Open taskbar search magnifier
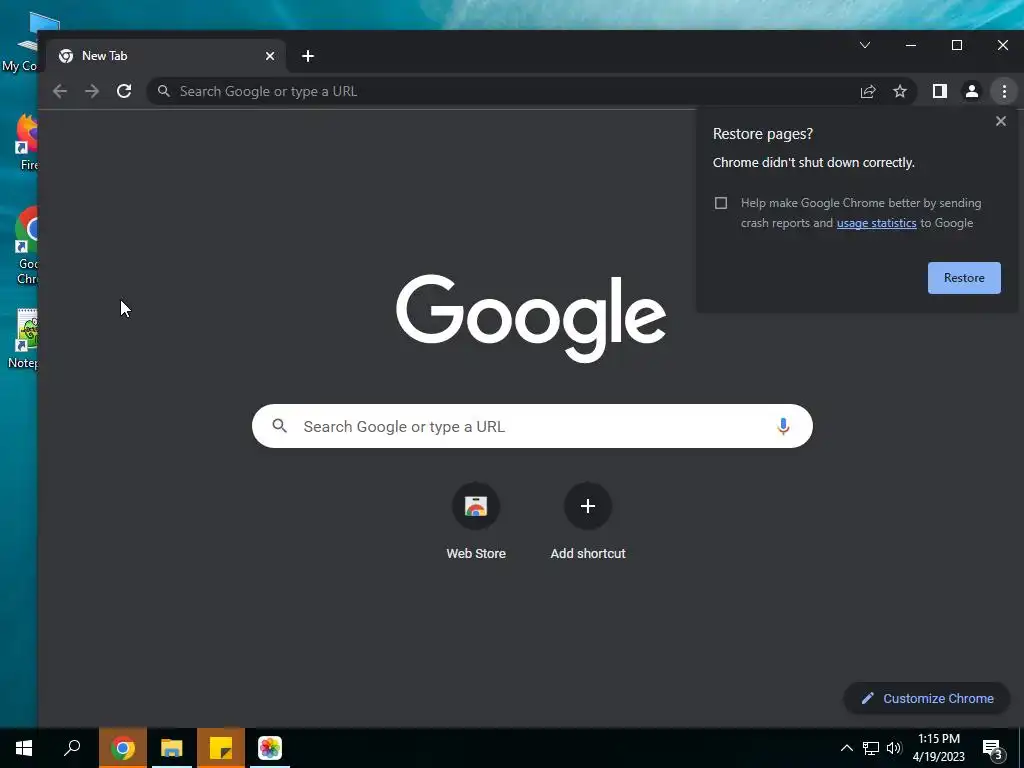The image size is (1024, 768). 72,748
